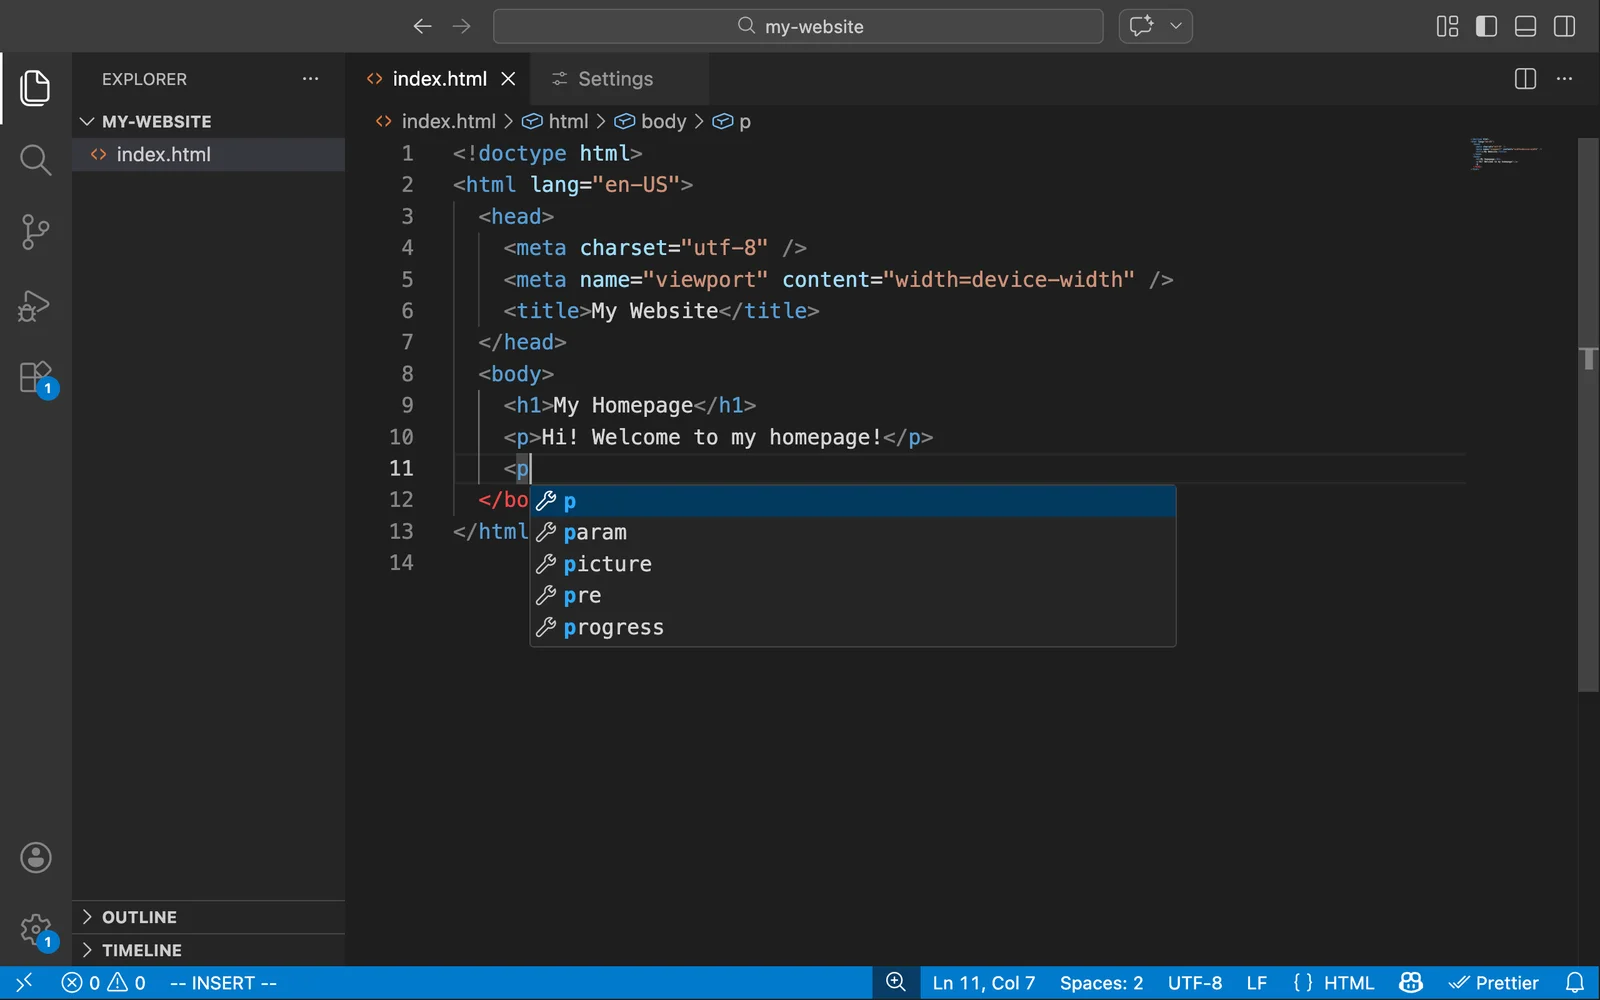Toggle the secondary sidebar visibility
1600x1000 pixels.
(1564, 26)
